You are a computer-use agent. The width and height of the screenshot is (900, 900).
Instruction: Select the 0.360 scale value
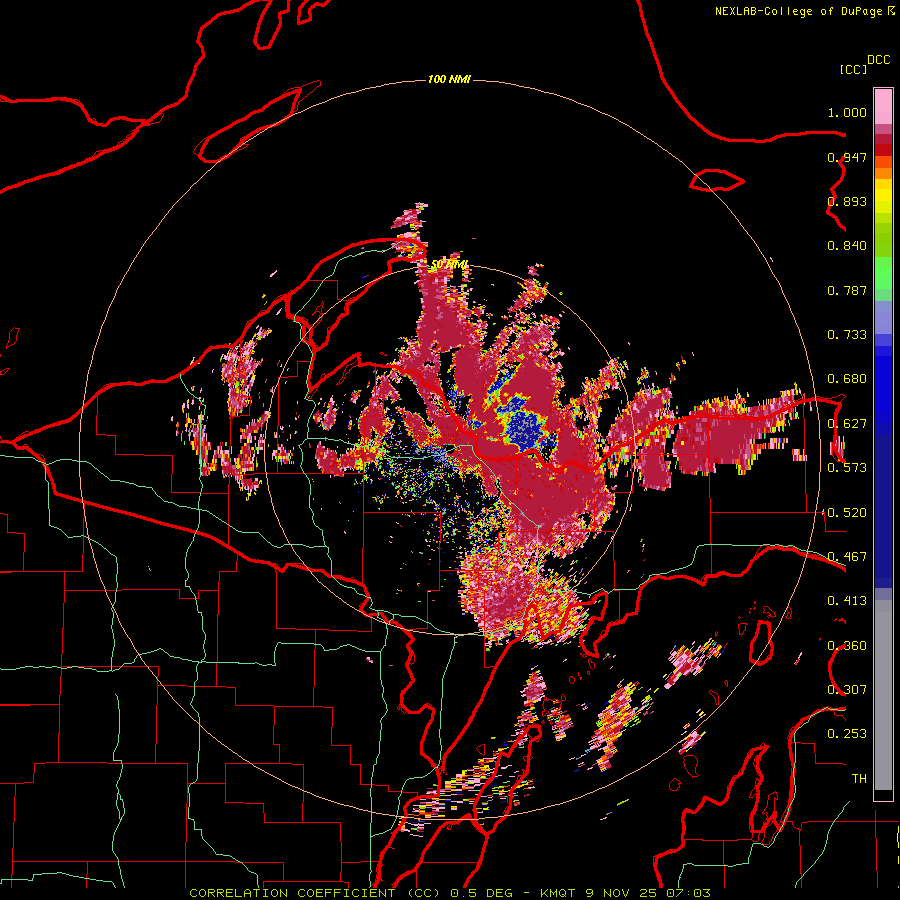[x=847, y=646]
